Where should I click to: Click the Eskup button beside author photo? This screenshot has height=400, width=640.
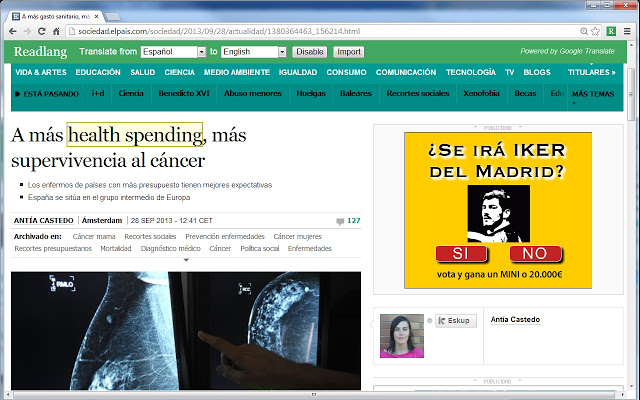click(x=456, y=320)
